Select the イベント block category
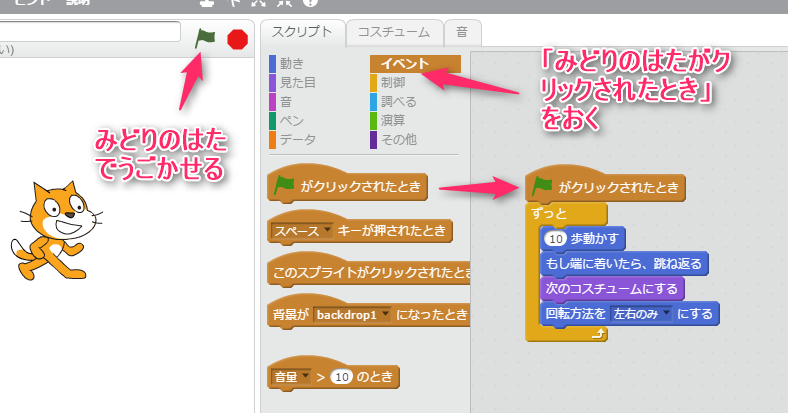 415,64
